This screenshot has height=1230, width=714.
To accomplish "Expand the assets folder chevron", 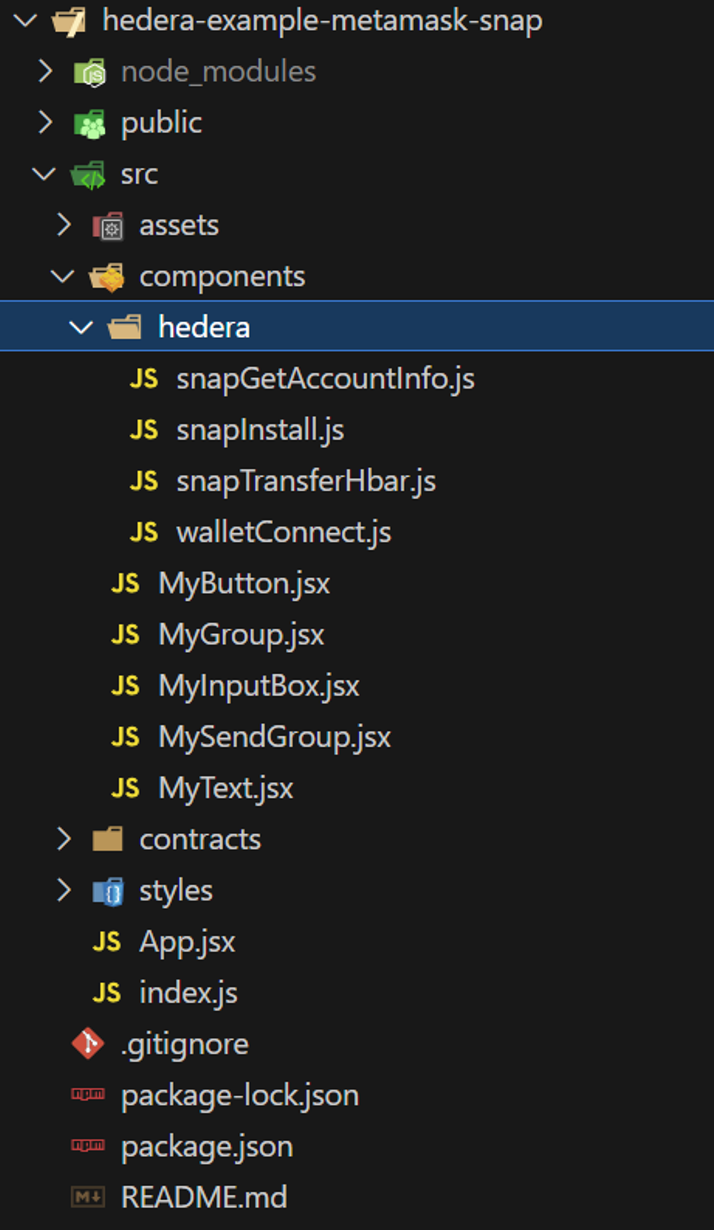I will coord(64,225).
